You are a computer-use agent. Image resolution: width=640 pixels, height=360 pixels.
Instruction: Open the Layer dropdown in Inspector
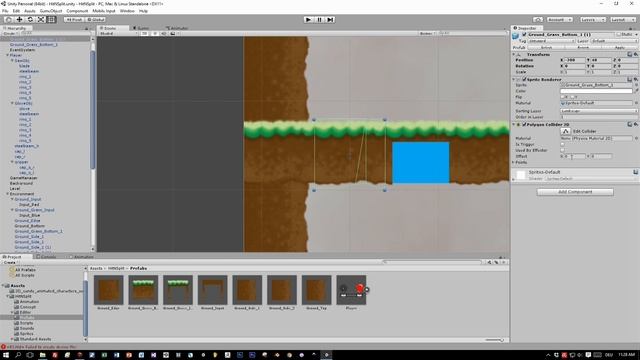pyautogui.click(x=614, y=41)
